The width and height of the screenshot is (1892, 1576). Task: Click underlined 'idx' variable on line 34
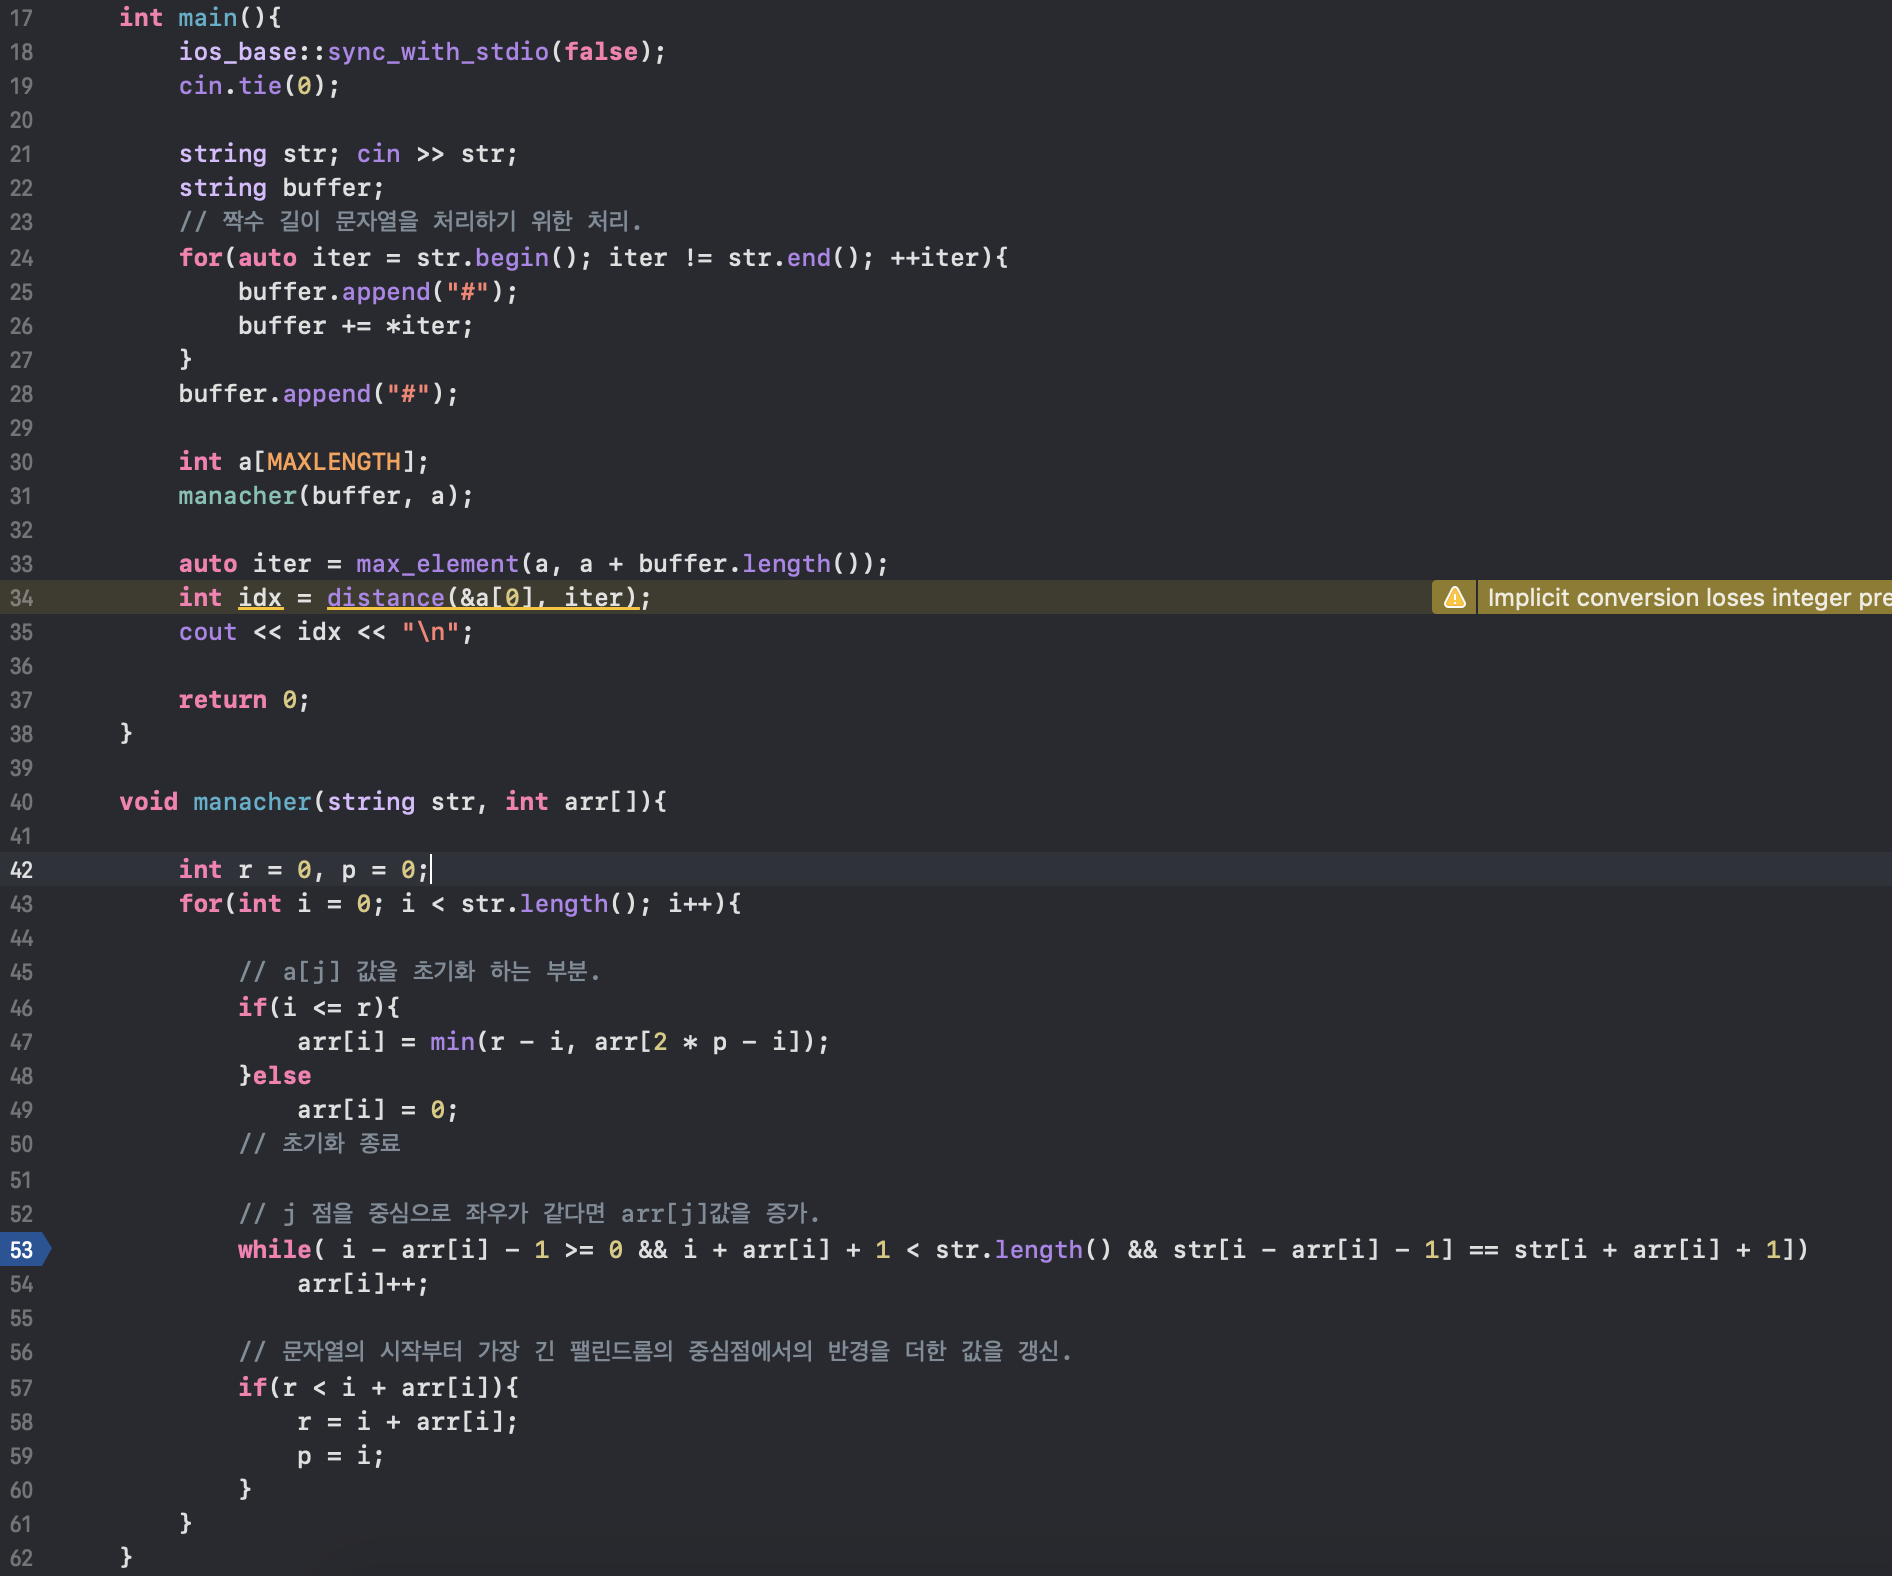pos(260,598)
